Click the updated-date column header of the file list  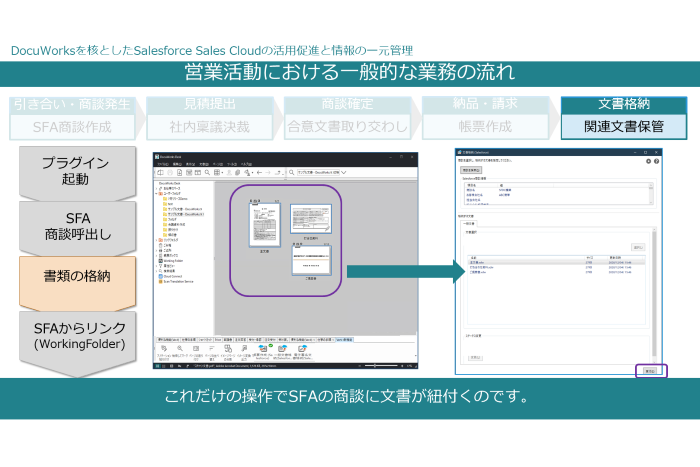625,257
